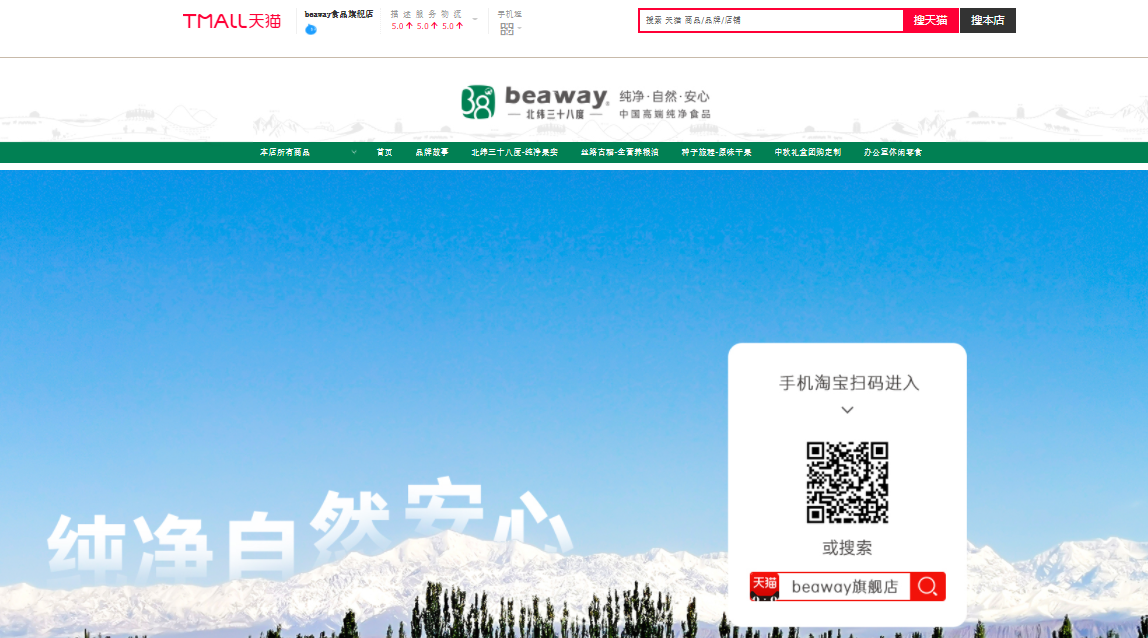The image size is (1148, 638).
Task: Click the 中国高端纯净食品 tagline
Action: pos(665,114)
